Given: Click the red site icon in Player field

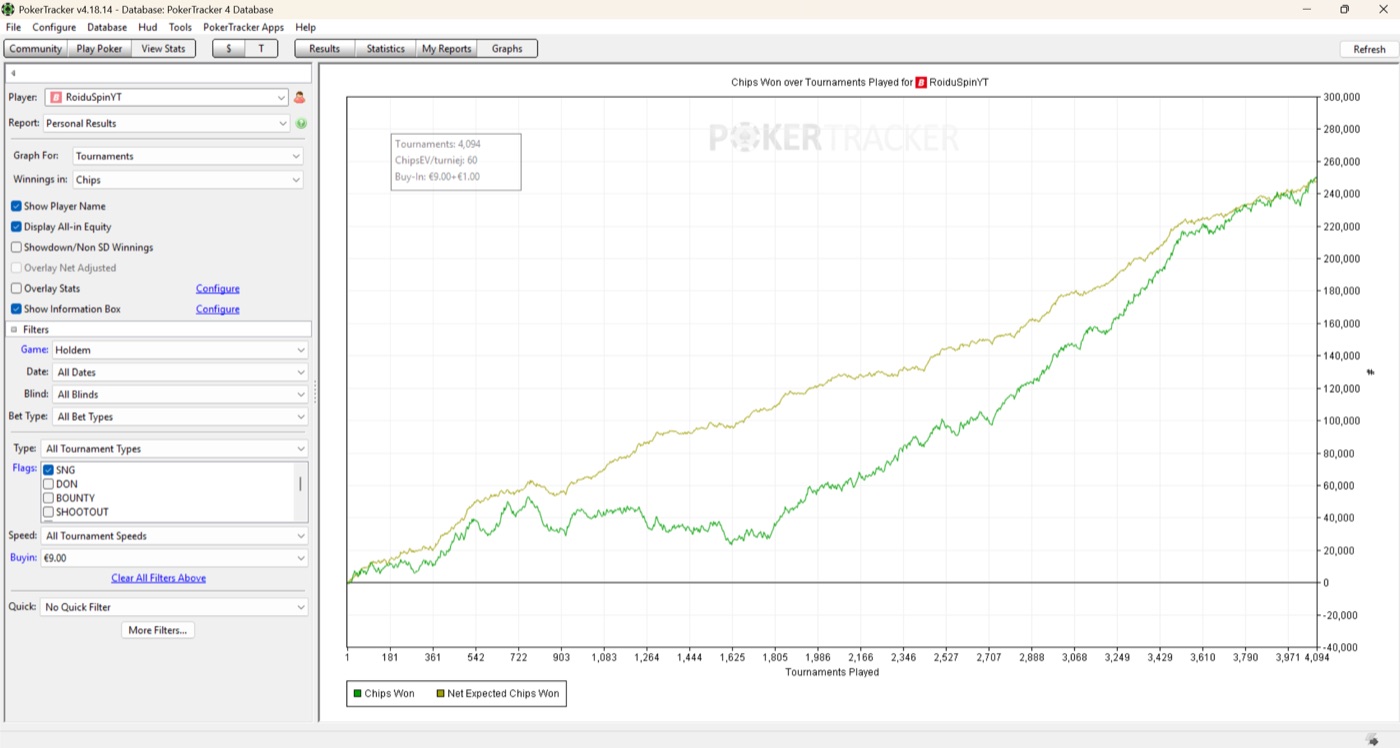Looking at the screenshot, I should tap(56, 98).
